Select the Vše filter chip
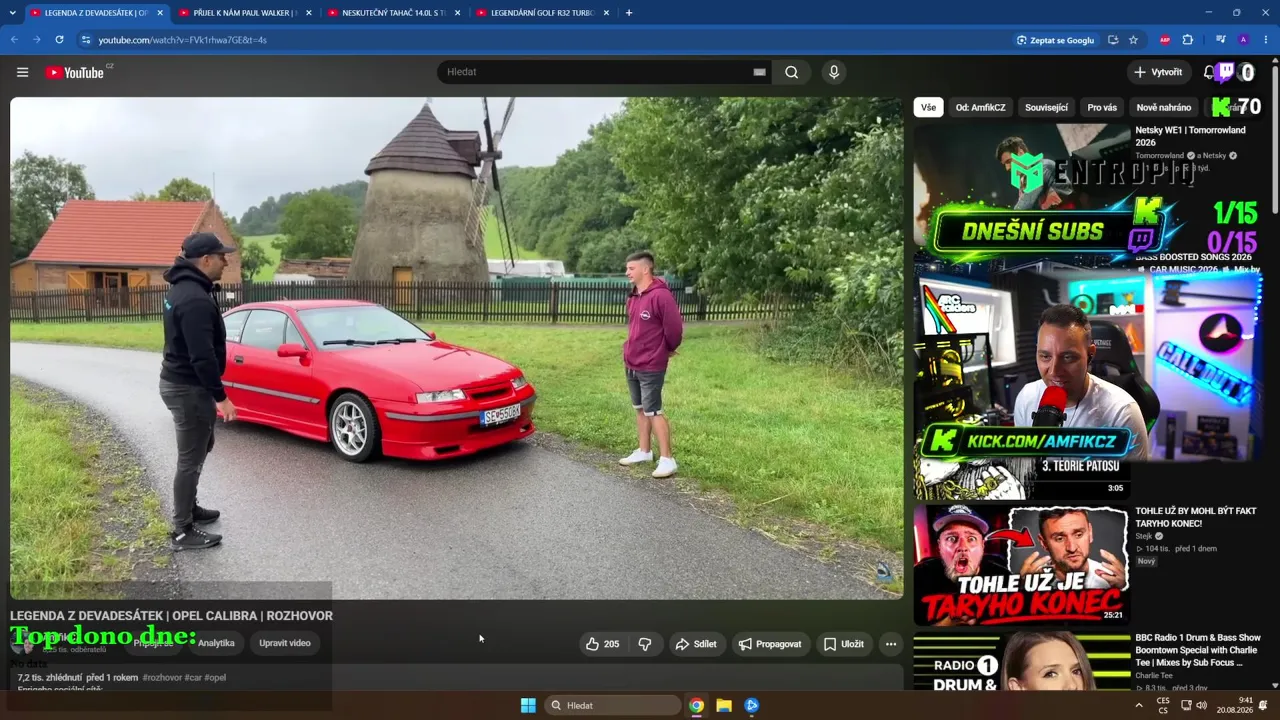The image size is (1280, 720). tap(929, 107)
